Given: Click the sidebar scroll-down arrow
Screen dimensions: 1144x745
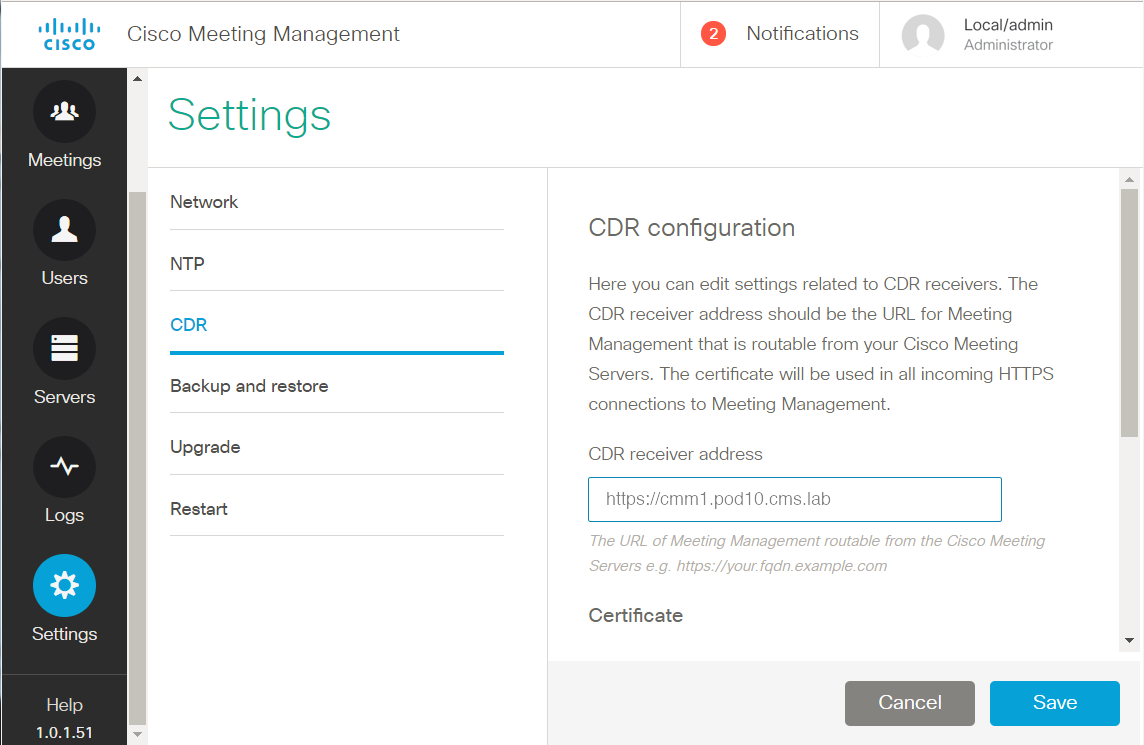Looking at the screenshot, I should pyautogui.click(x=137, y=734).
